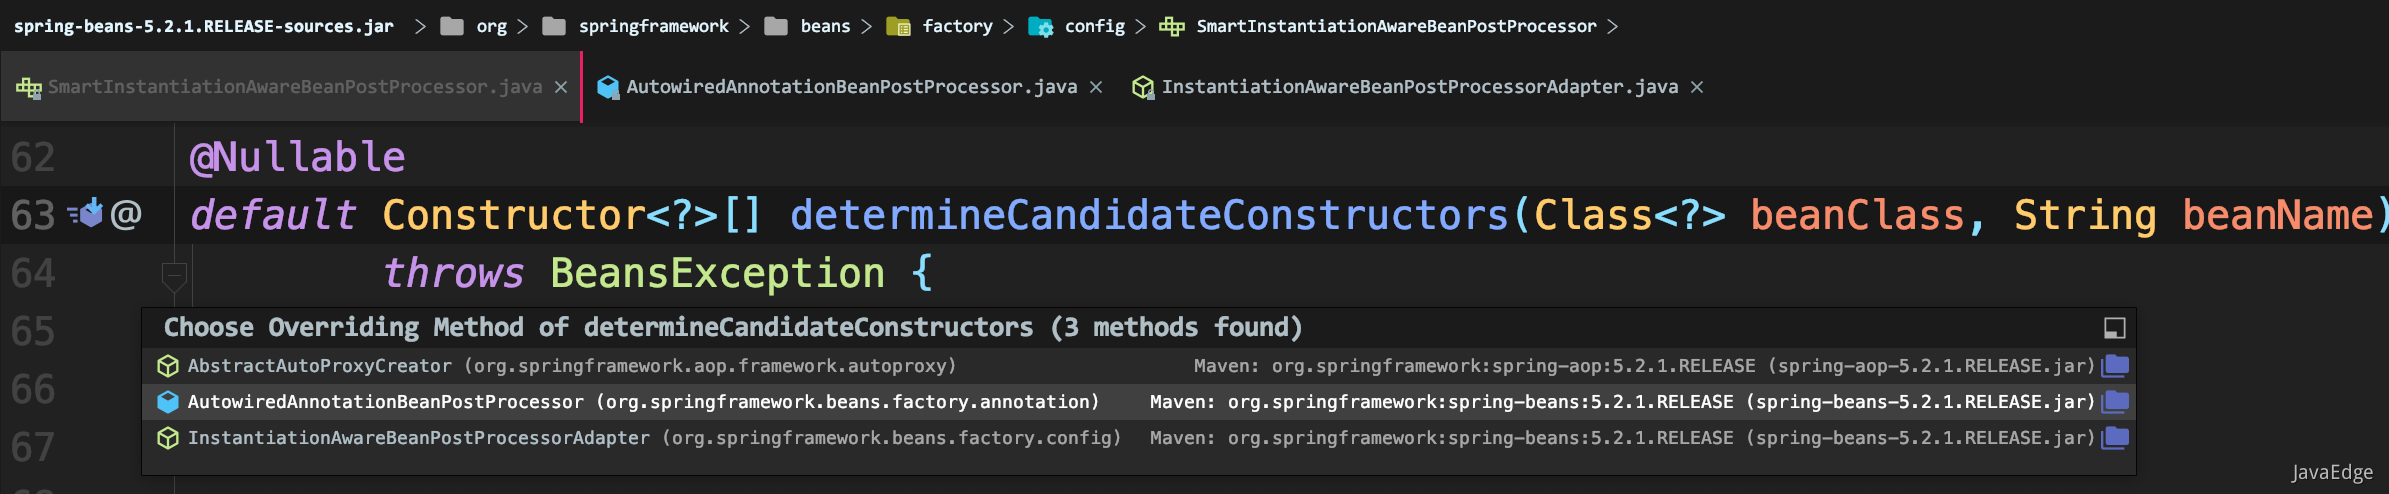2389x494 pixels.
Task: Click the spring-aop jar library folder icon
Action: coord(2115,365)
